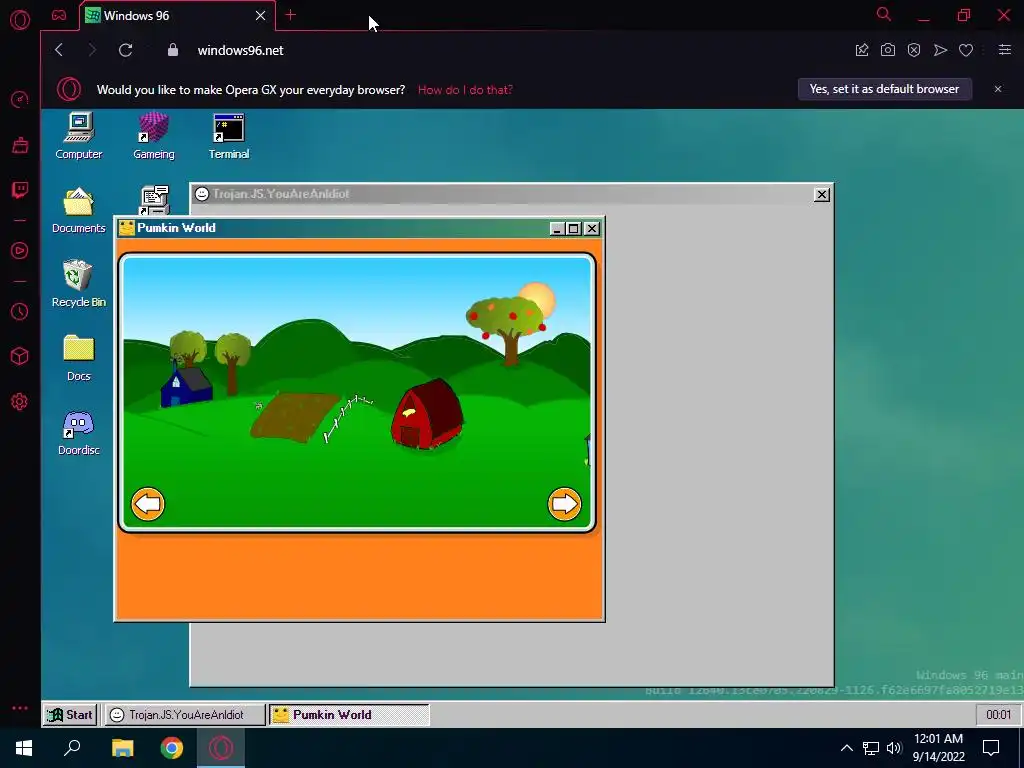Switch to Trojan.JS.YouAreAnIdiot taskbar item
This screenshot has height=768, width=1024.
click(185, 714)
